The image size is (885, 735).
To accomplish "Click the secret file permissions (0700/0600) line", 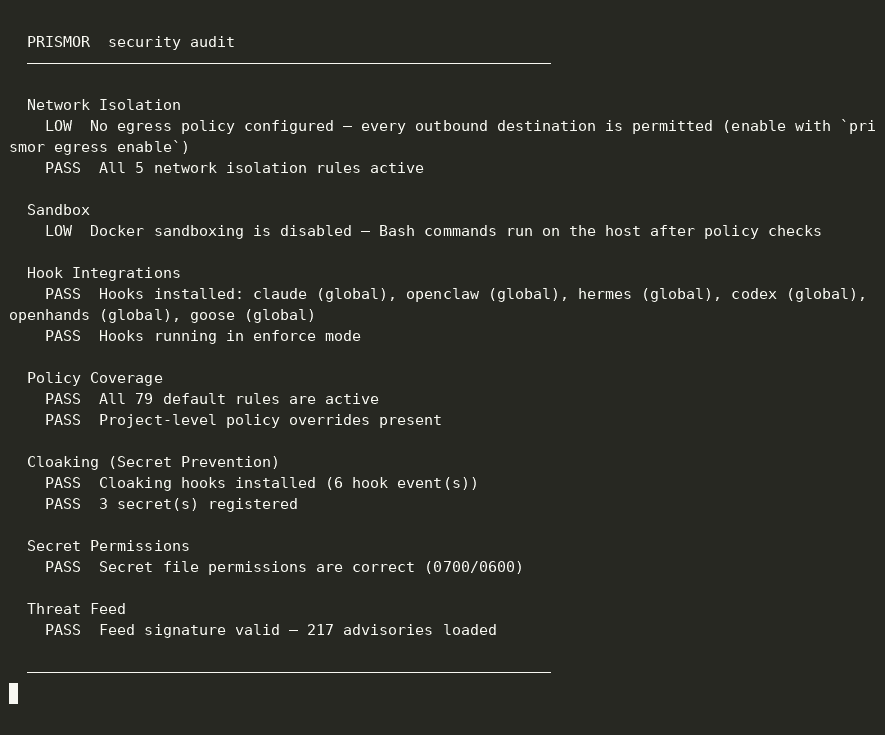I will click(284, 567).
